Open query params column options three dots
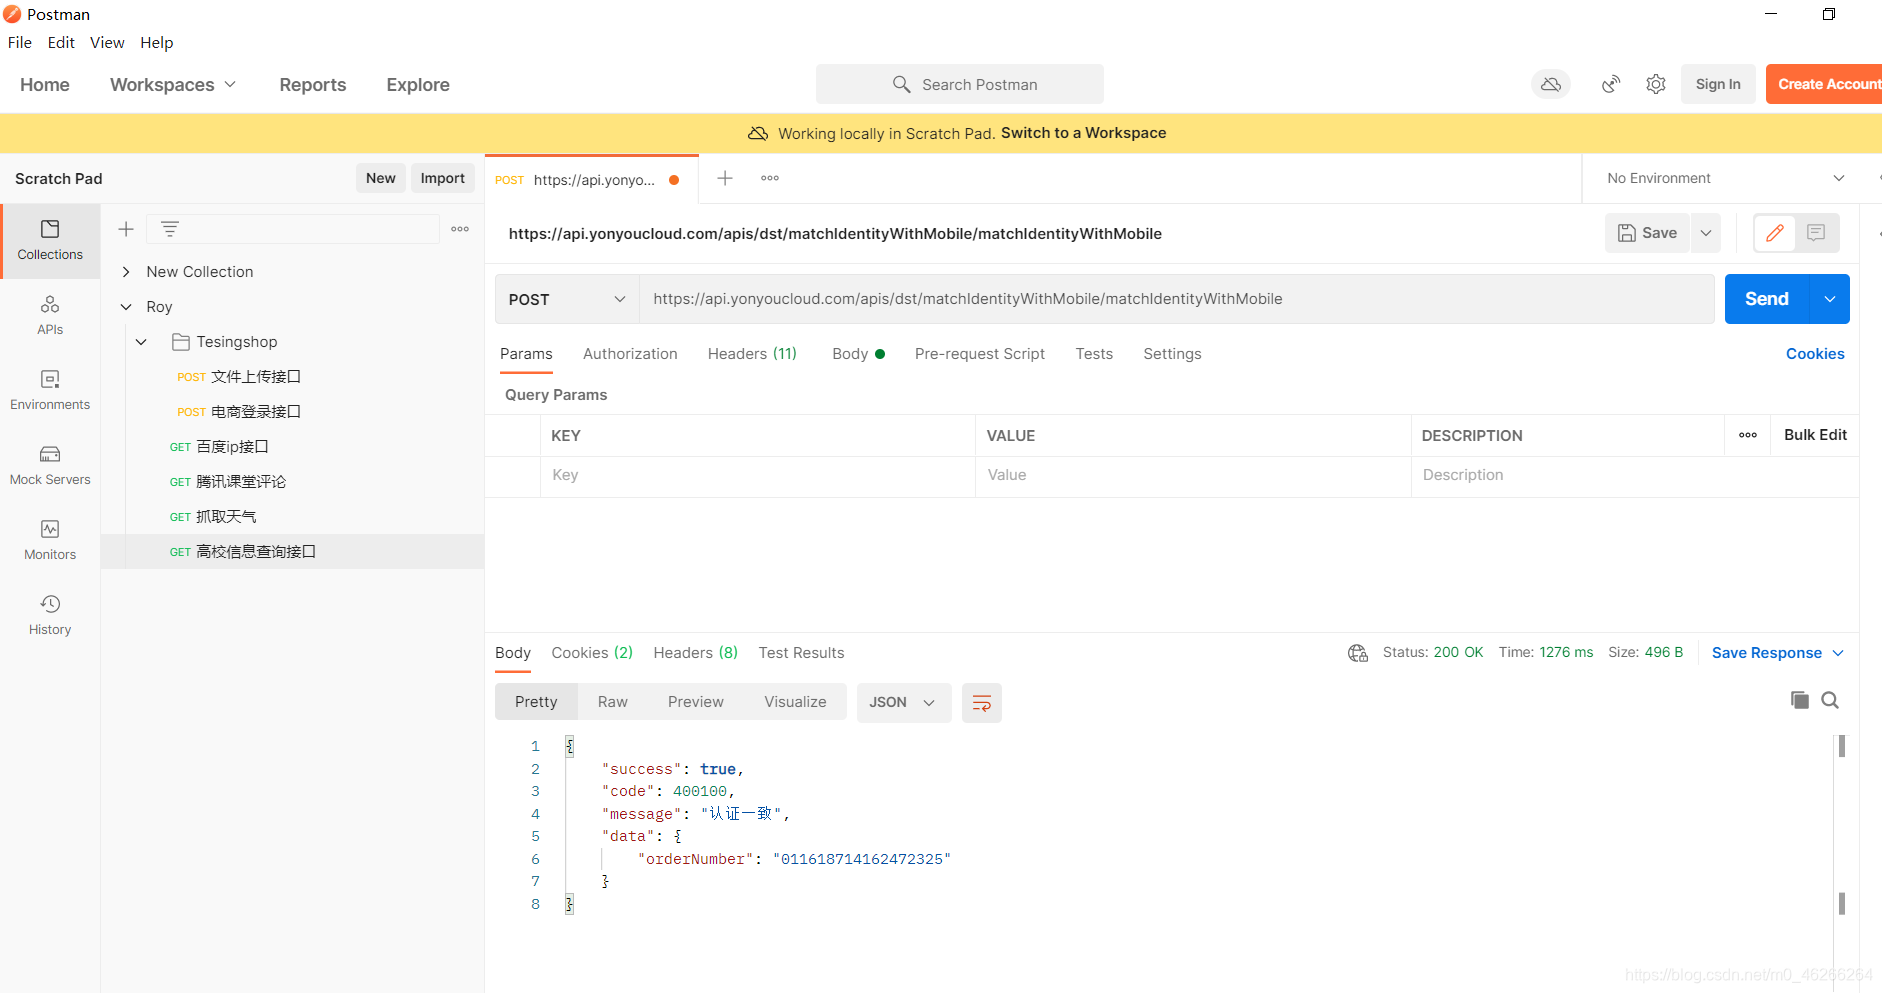This screenshot has height=993, width=1882. 1748,435
